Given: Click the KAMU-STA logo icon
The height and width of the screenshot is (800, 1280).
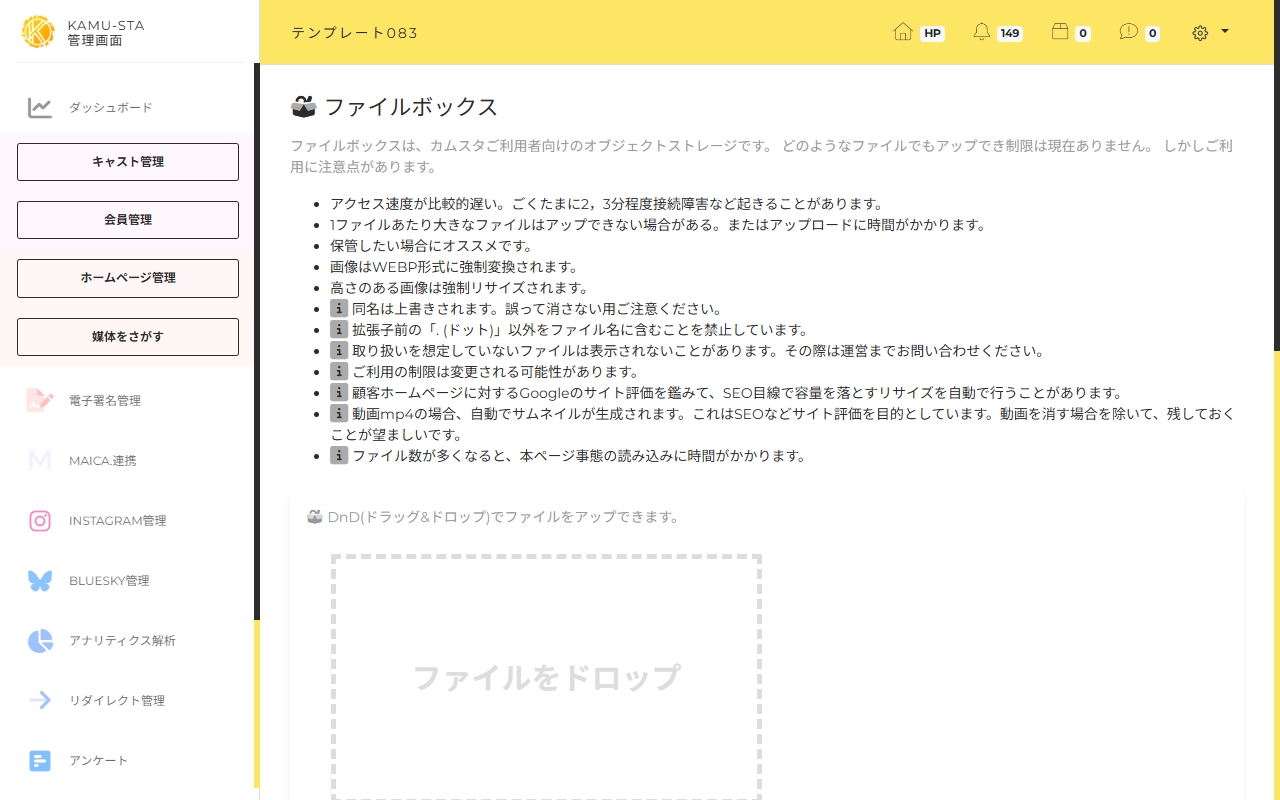Looking at the screenshot, I should pos(38,32).
